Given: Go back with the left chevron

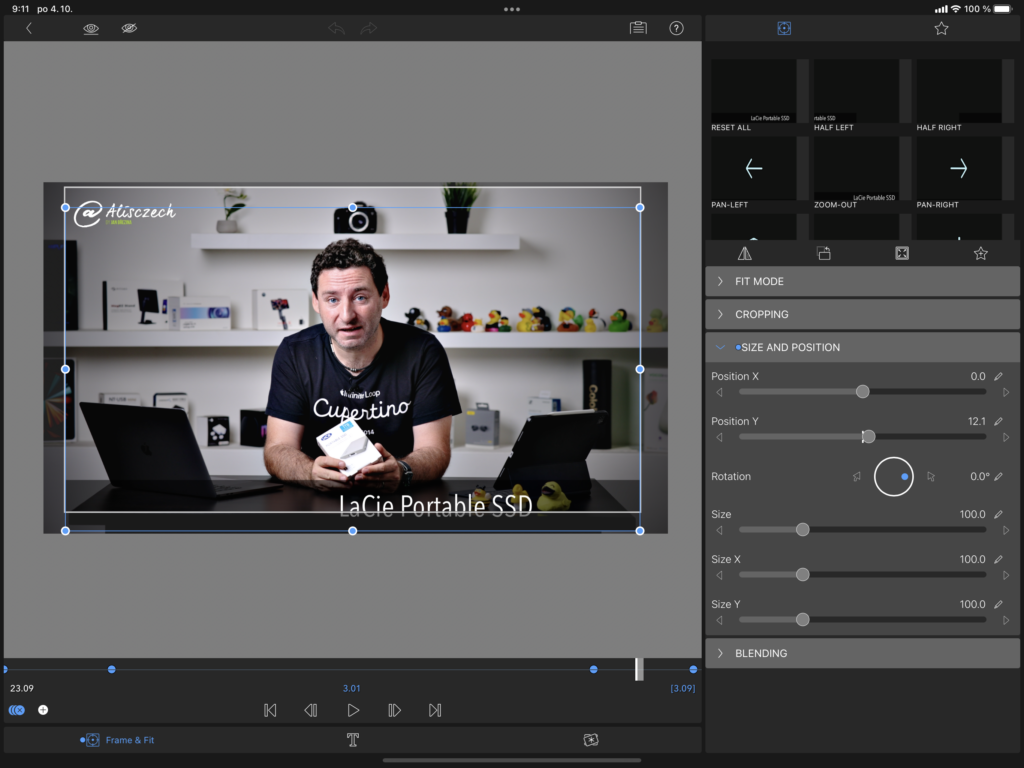Looking at the screenshot, I should [29, 28].
